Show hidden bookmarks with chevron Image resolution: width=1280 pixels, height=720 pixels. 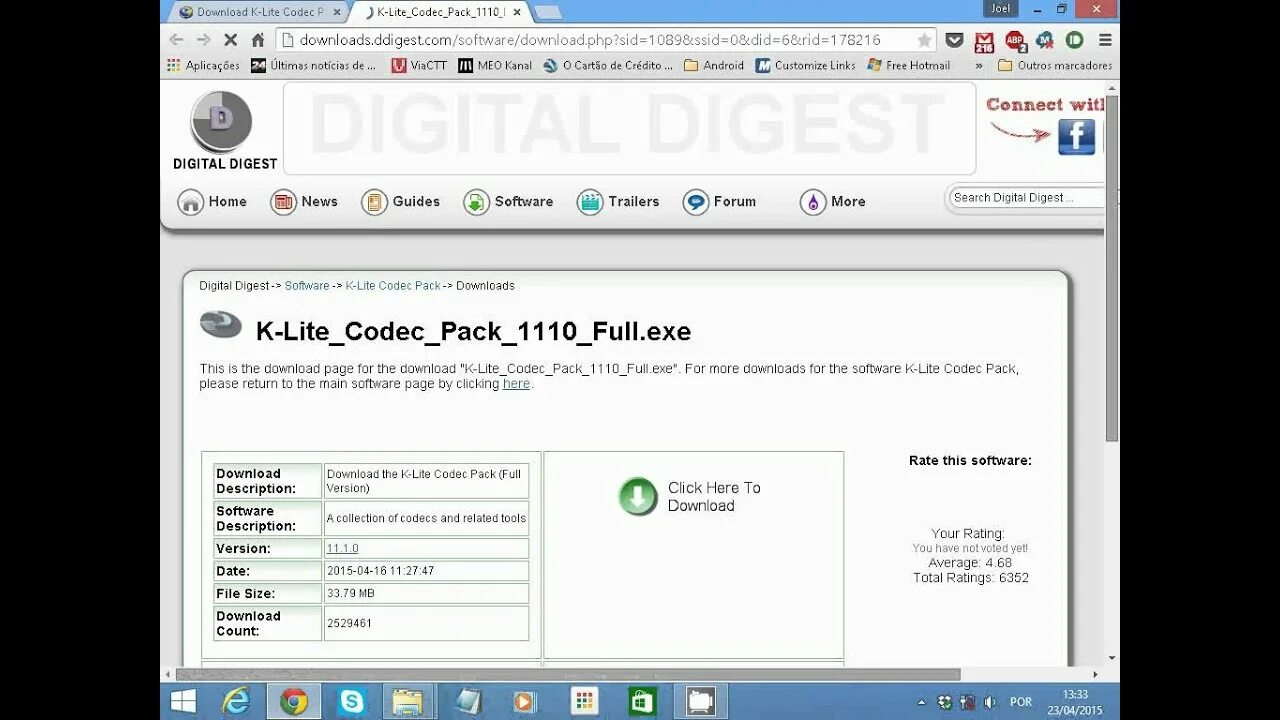[x=979, y=65]
